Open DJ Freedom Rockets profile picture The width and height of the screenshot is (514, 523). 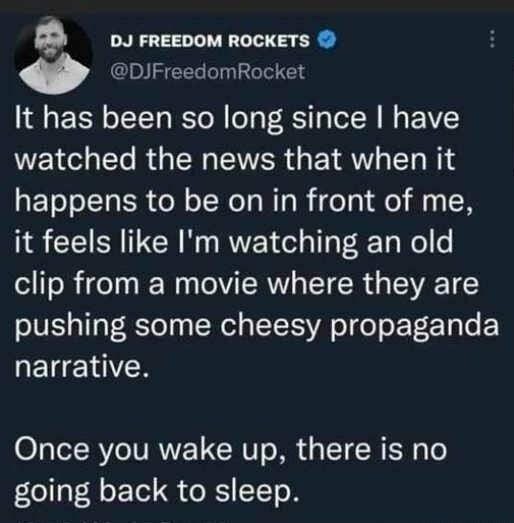(x=53, y=55)
